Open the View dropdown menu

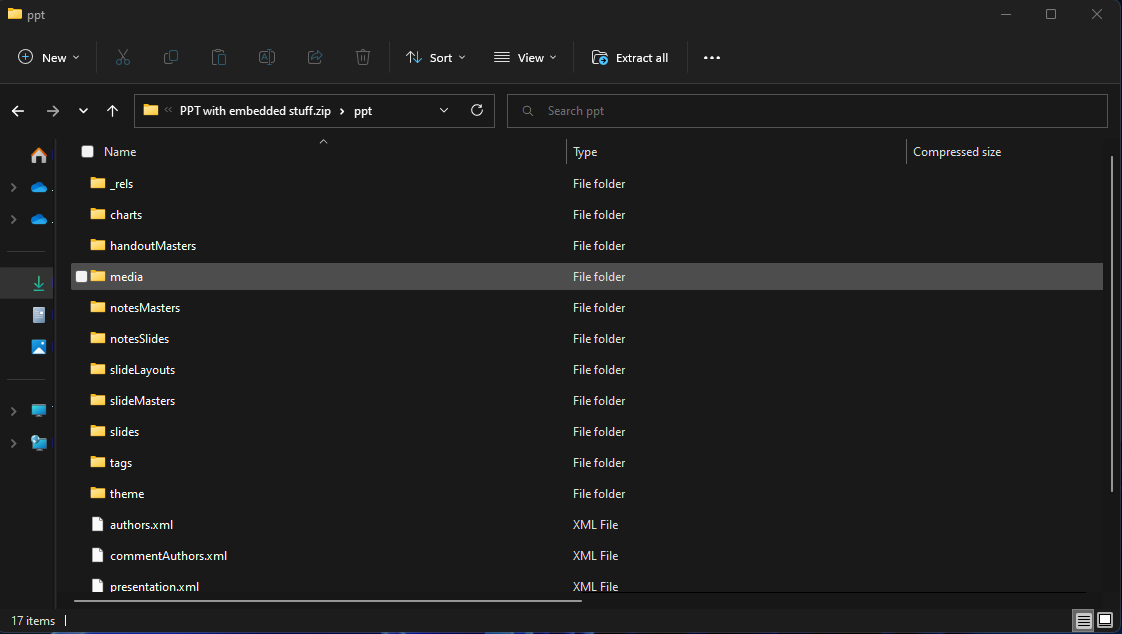[x=525, y=58]
